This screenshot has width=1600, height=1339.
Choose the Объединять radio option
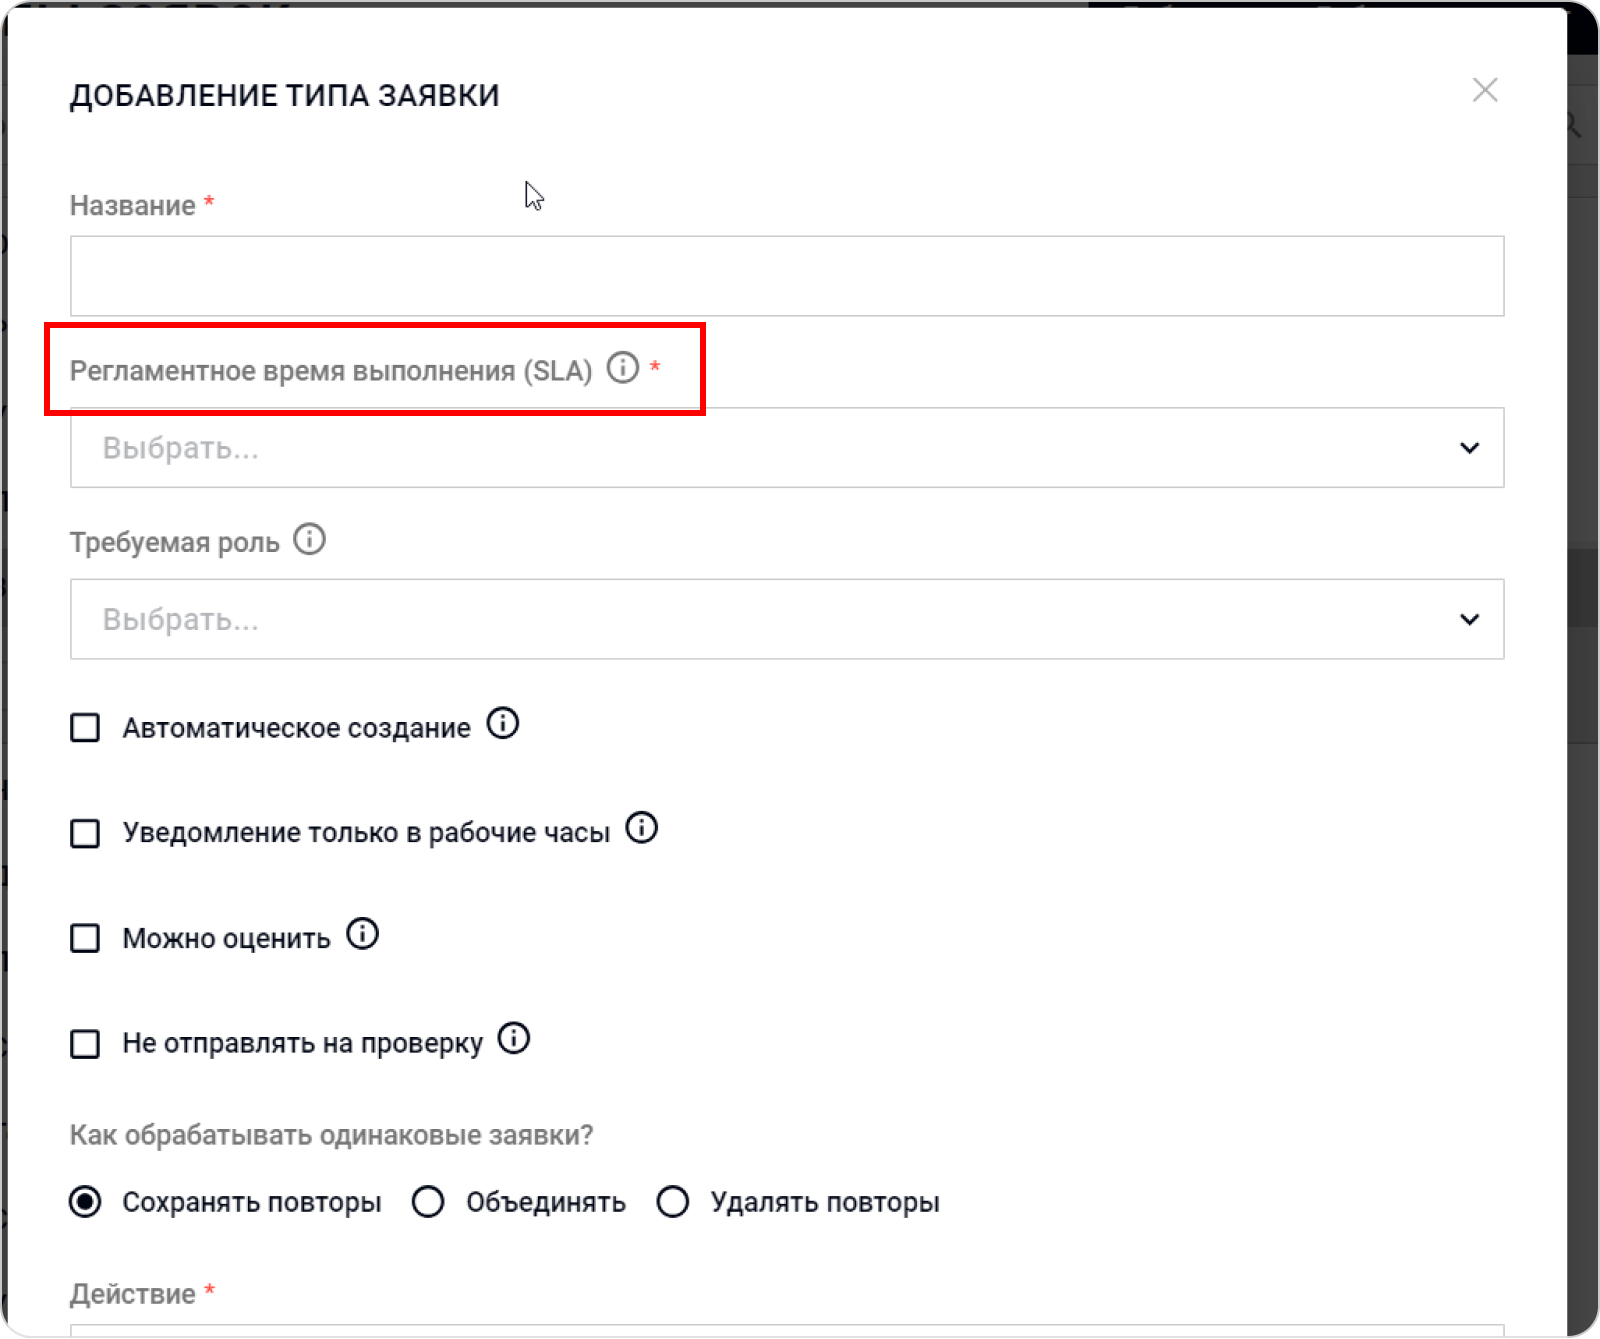point(428,1202)
